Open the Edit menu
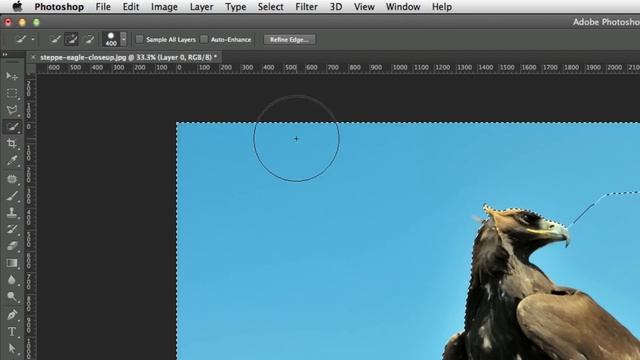 tap(131, 7)
